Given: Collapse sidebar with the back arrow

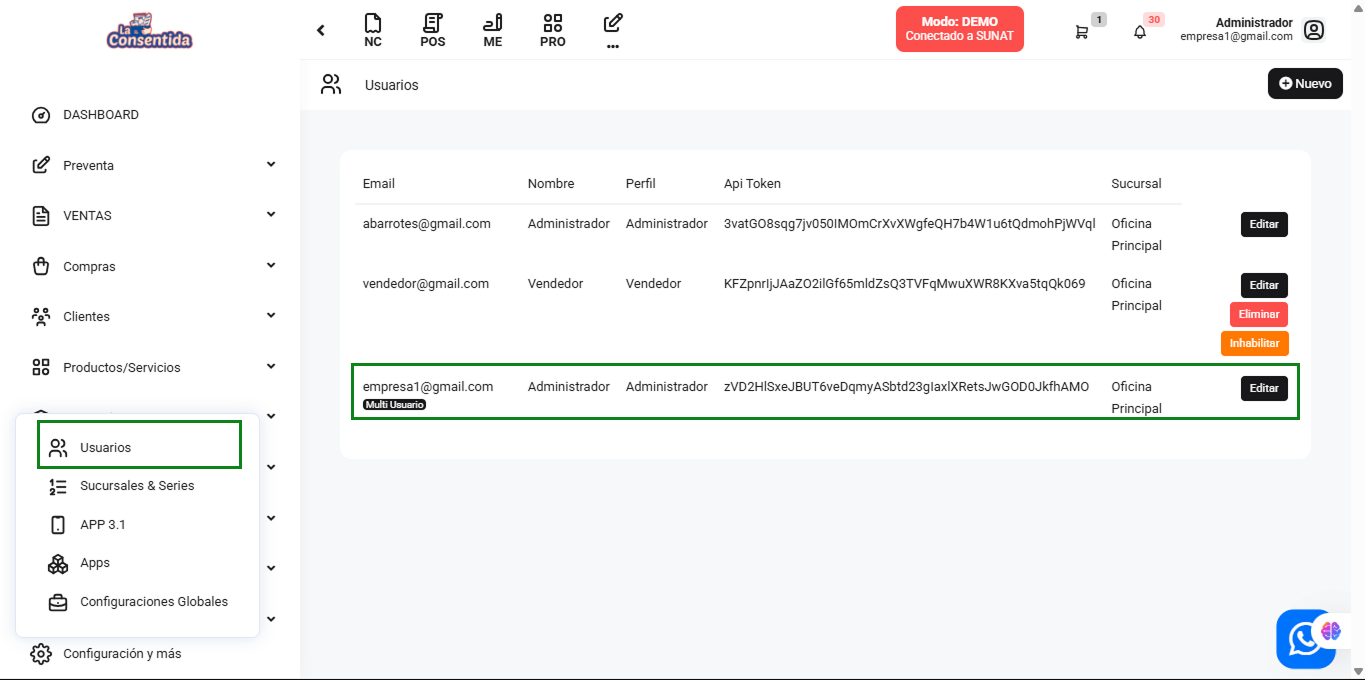Looking at the screenshot, I should pyautogui.click(x=321, y=30).
